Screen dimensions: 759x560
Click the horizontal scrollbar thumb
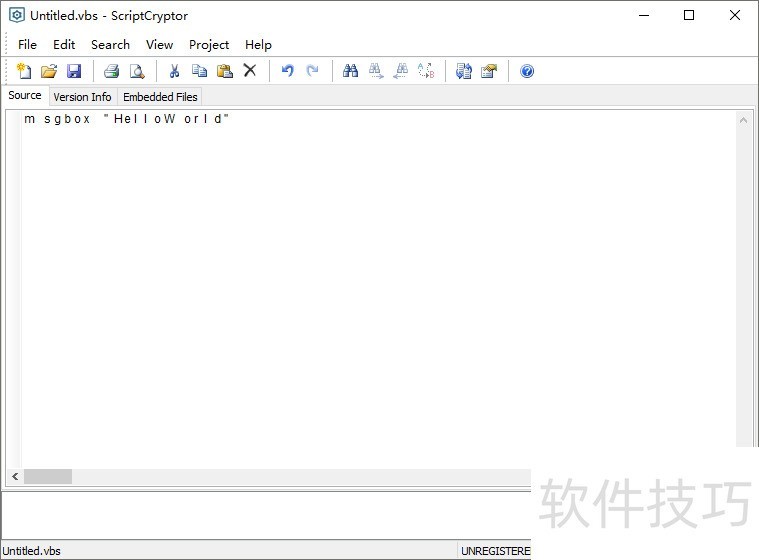pos(48,476)
